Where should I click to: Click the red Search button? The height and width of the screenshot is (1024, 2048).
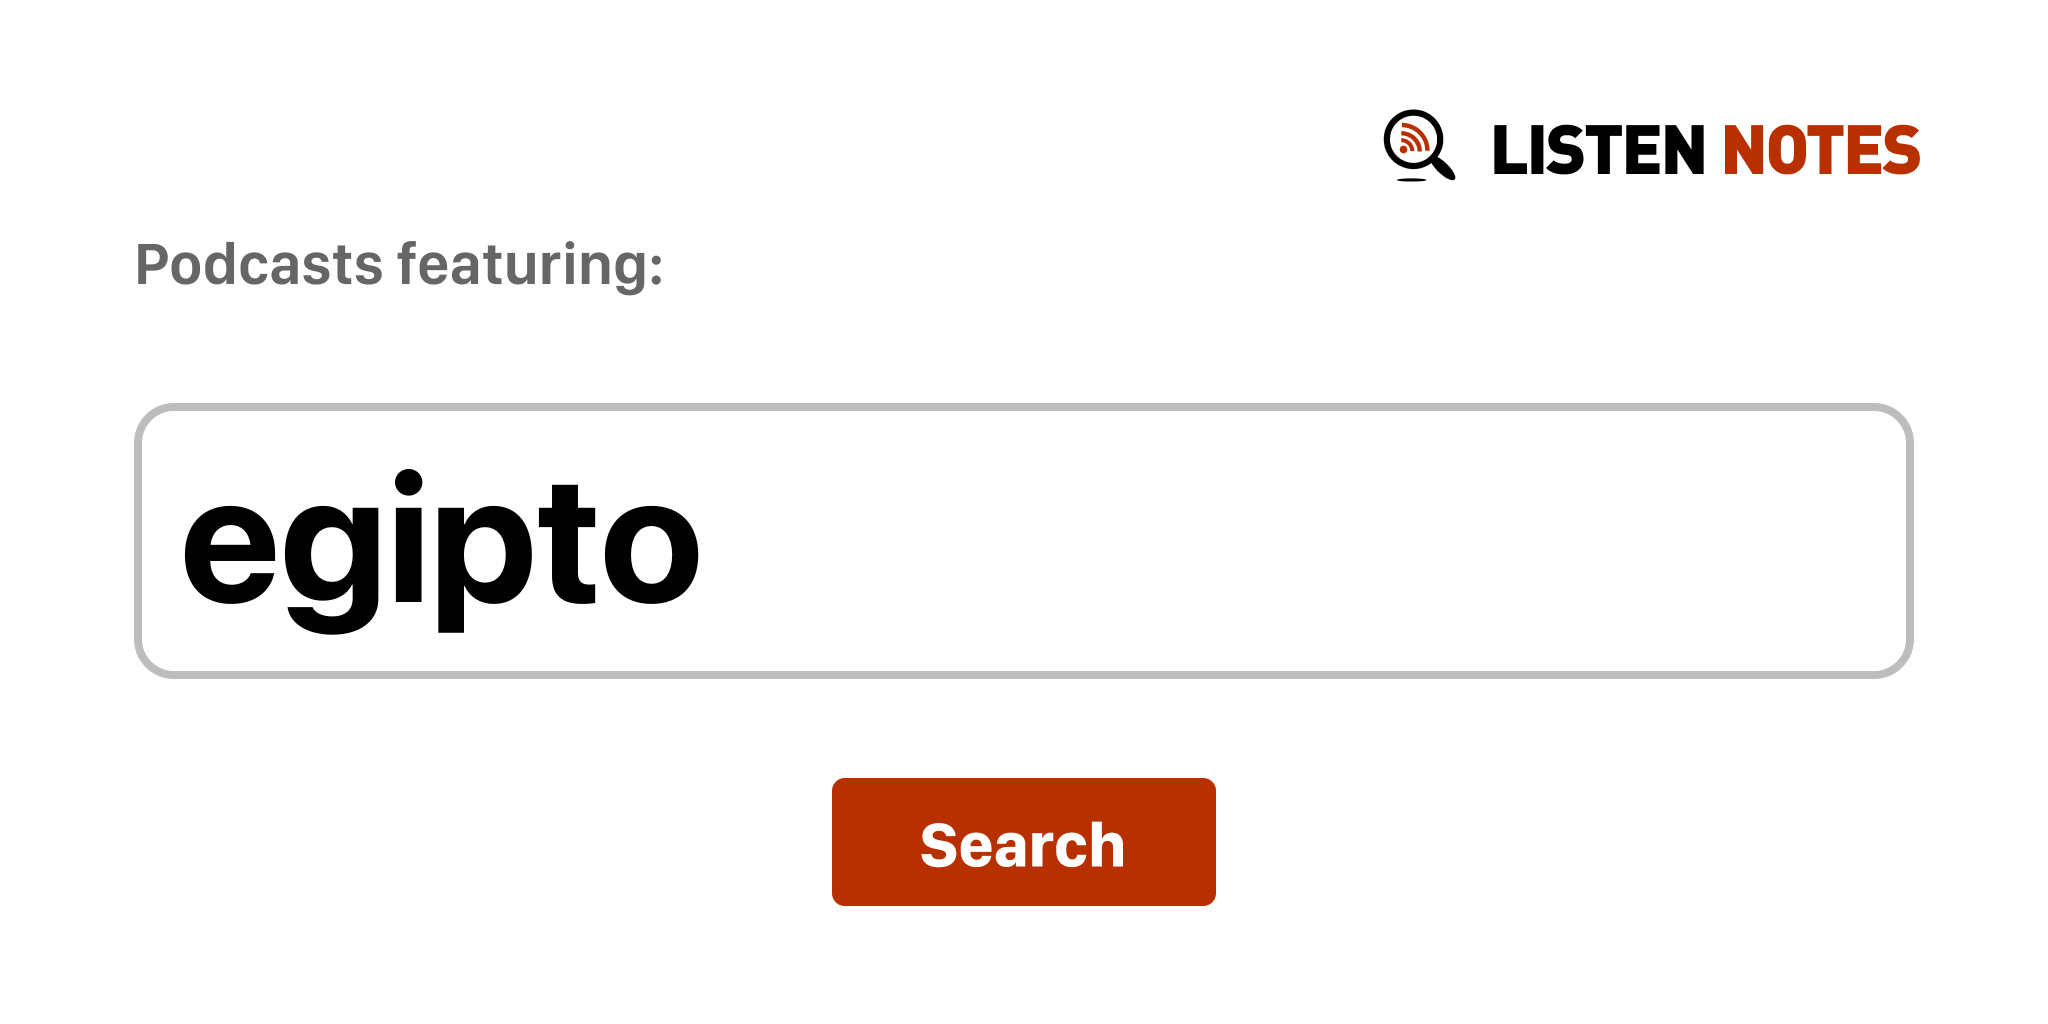1023,842
